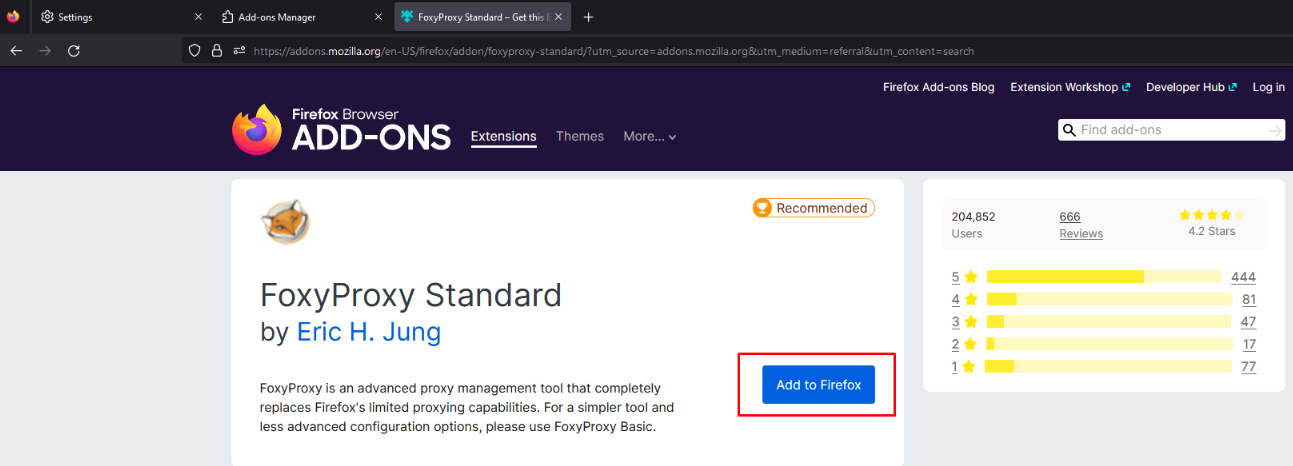1293x466 pixels.
Task: Open a new tab with the plus button
Action: [589, 17]
